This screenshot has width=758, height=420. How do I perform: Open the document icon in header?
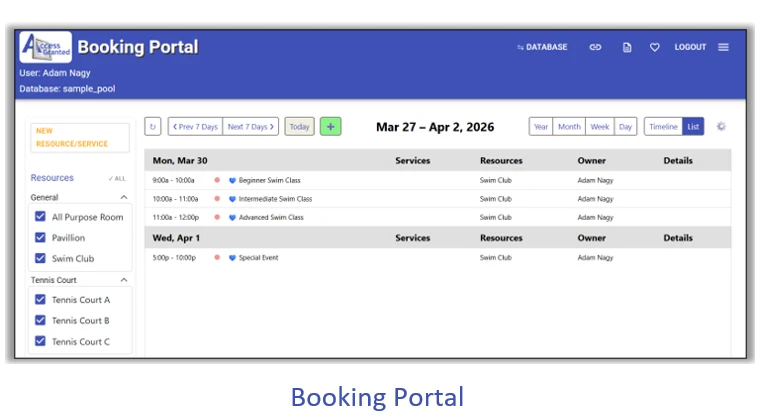pos(627,47)
